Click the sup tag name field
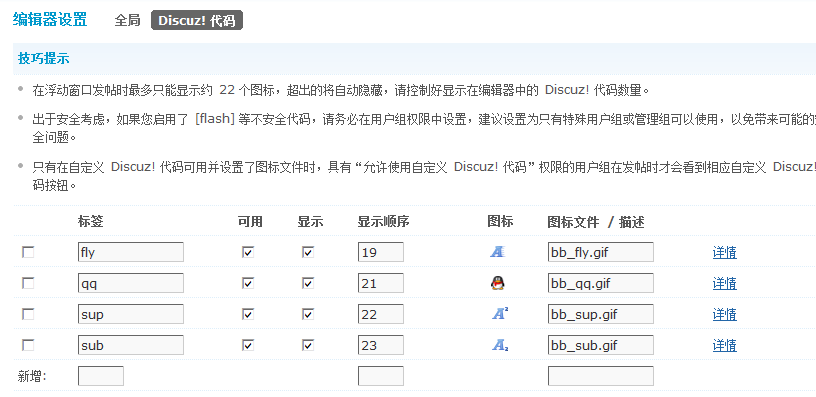 131,314
